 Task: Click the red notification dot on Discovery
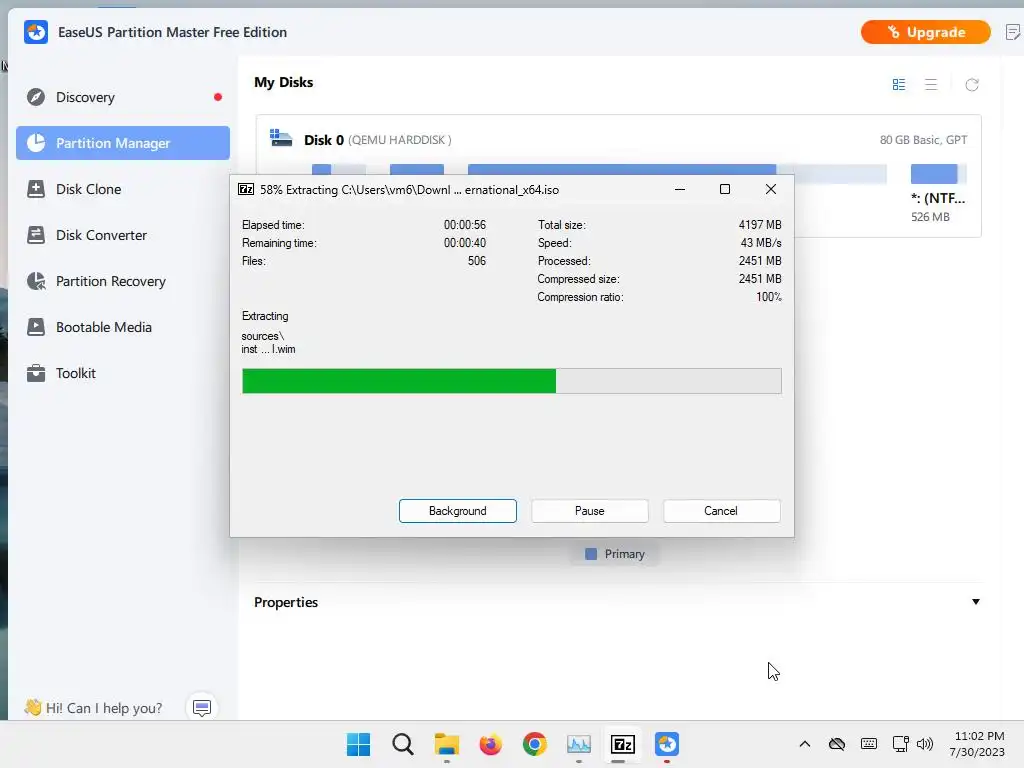tap(217, 97)
